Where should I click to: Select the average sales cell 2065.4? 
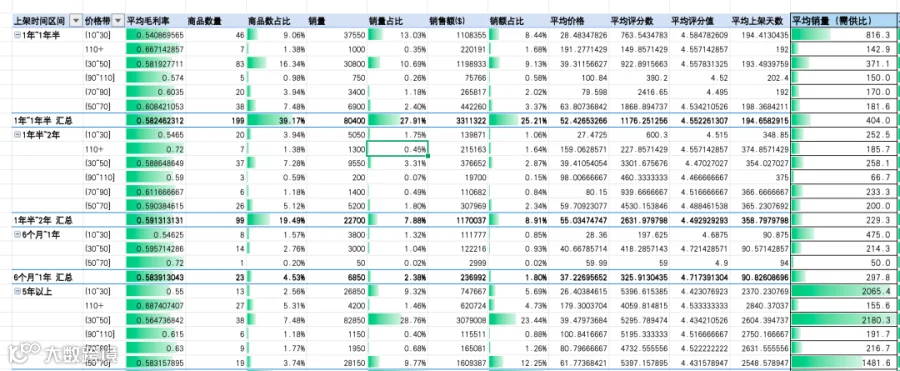843,291
